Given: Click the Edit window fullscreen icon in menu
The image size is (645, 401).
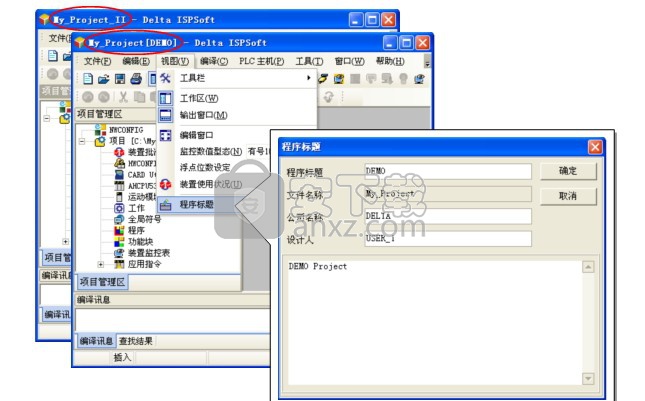Looking at the screenshot, I should pyautogui.click(x=165, y=135).
